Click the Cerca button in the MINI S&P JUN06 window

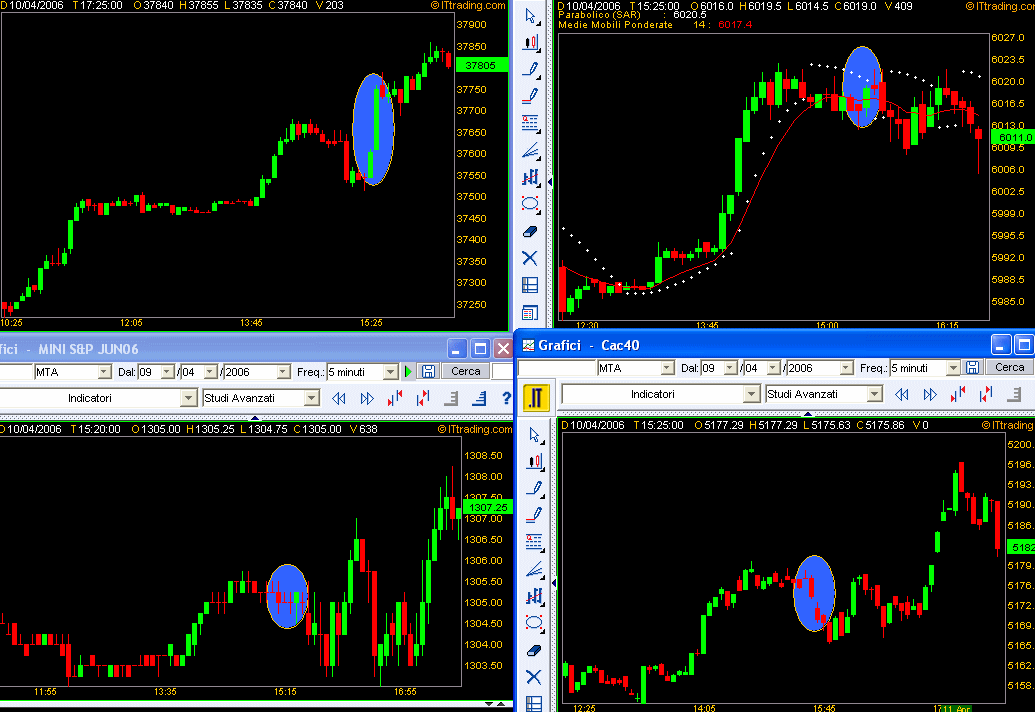click(466, 372)
